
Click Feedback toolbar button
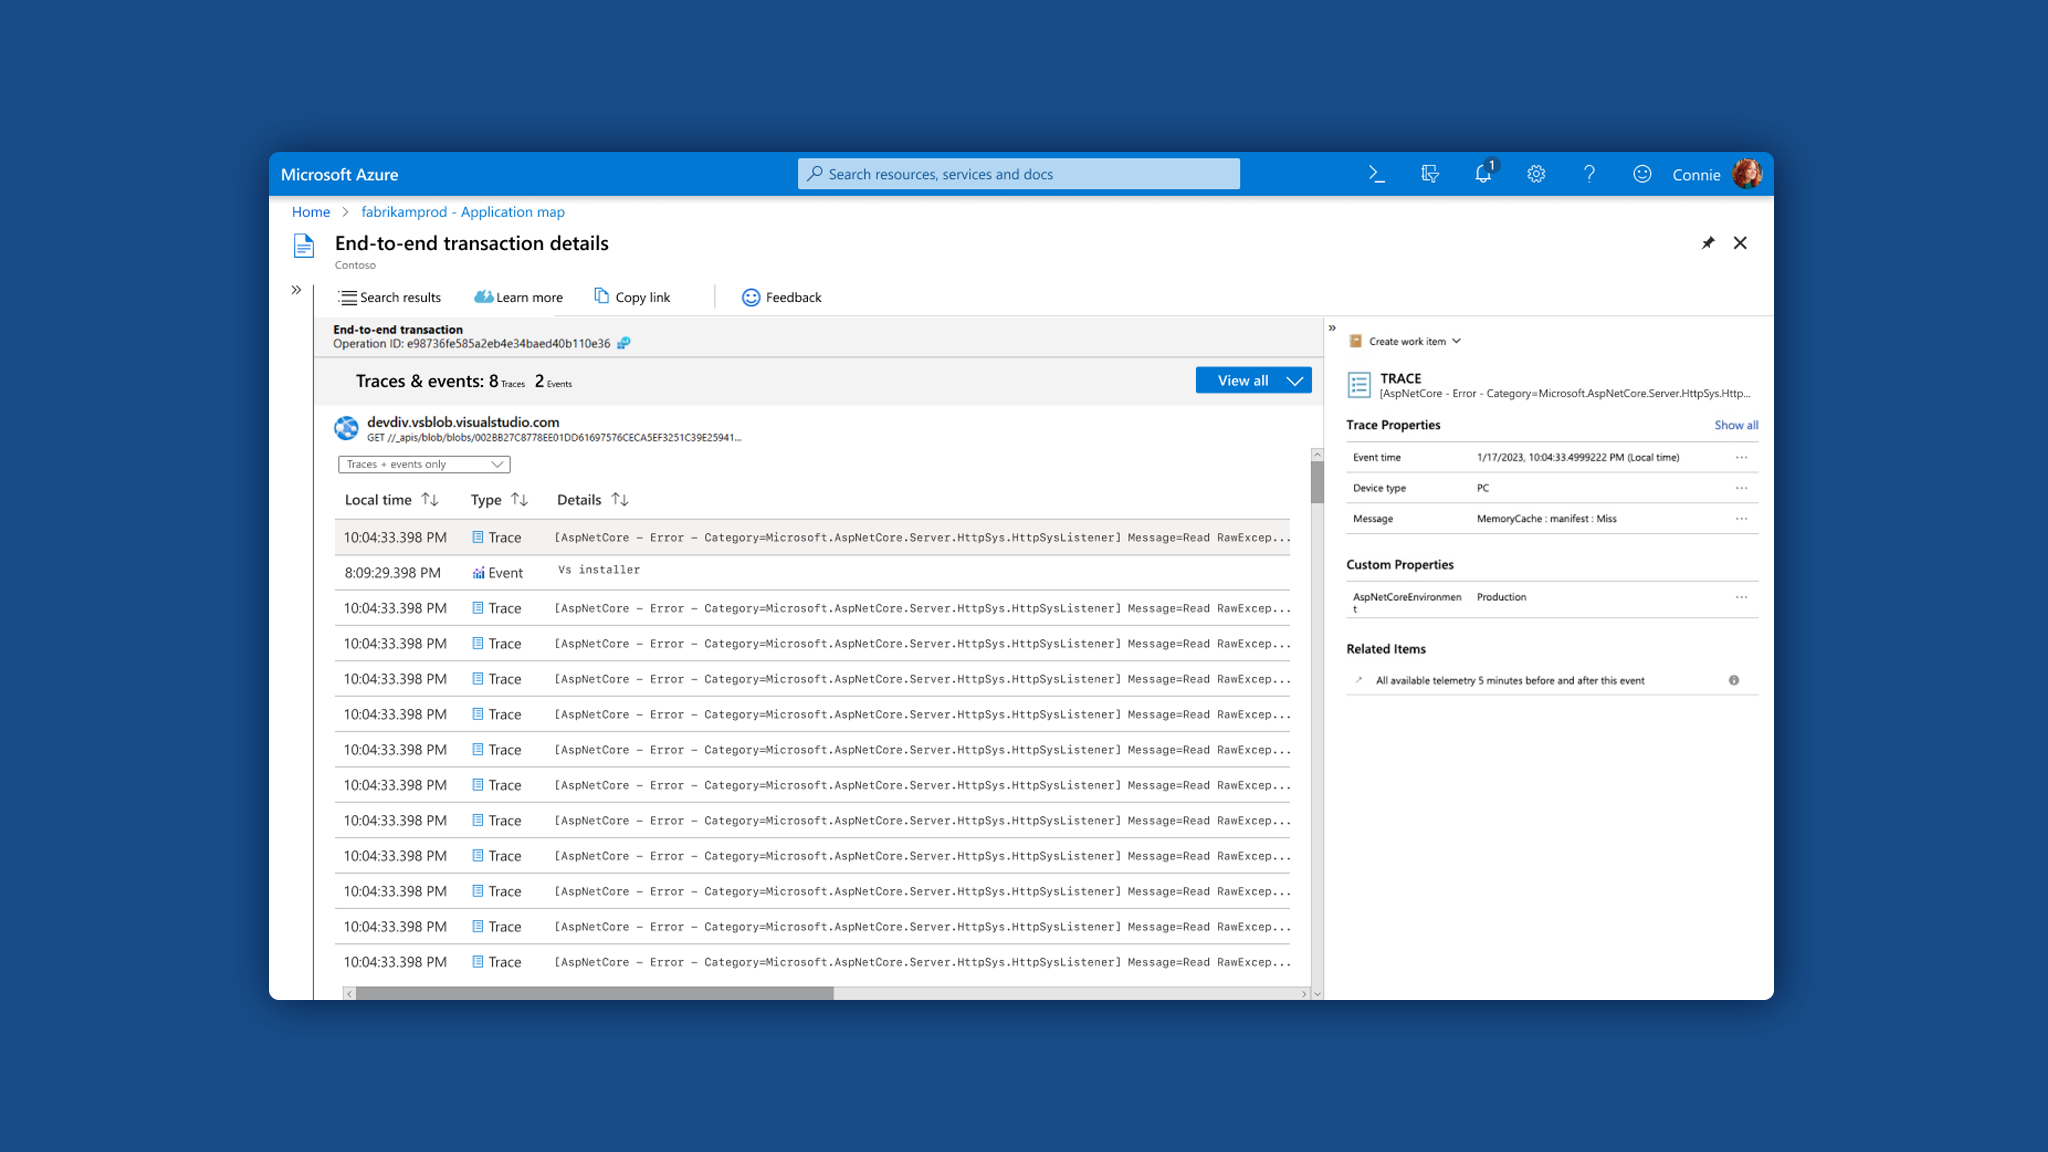coord(781,298)
